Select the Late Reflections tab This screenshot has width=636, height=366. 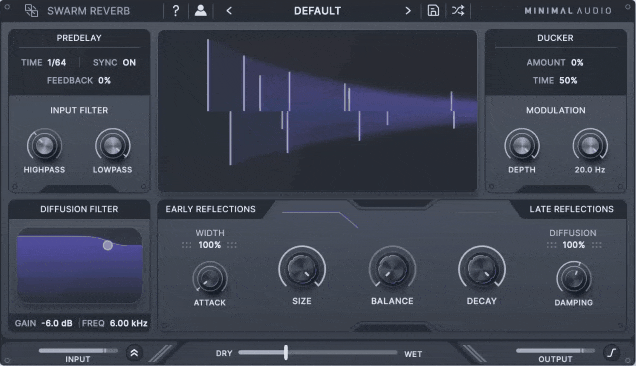(571, 209)
